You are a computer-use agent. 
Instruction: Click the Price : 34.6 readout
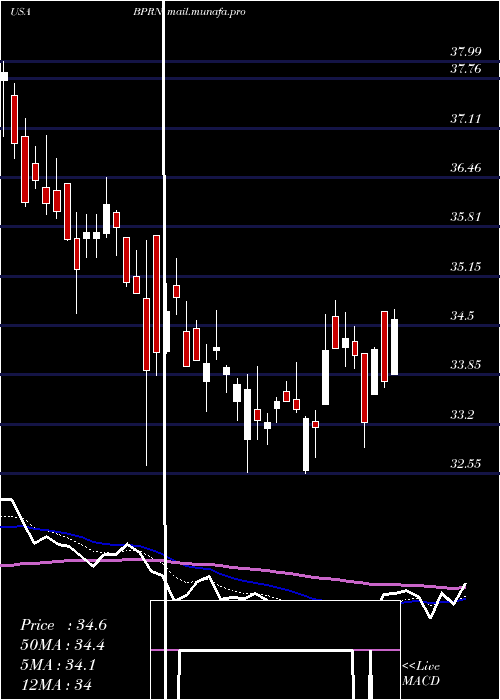(x=63, y=625)
